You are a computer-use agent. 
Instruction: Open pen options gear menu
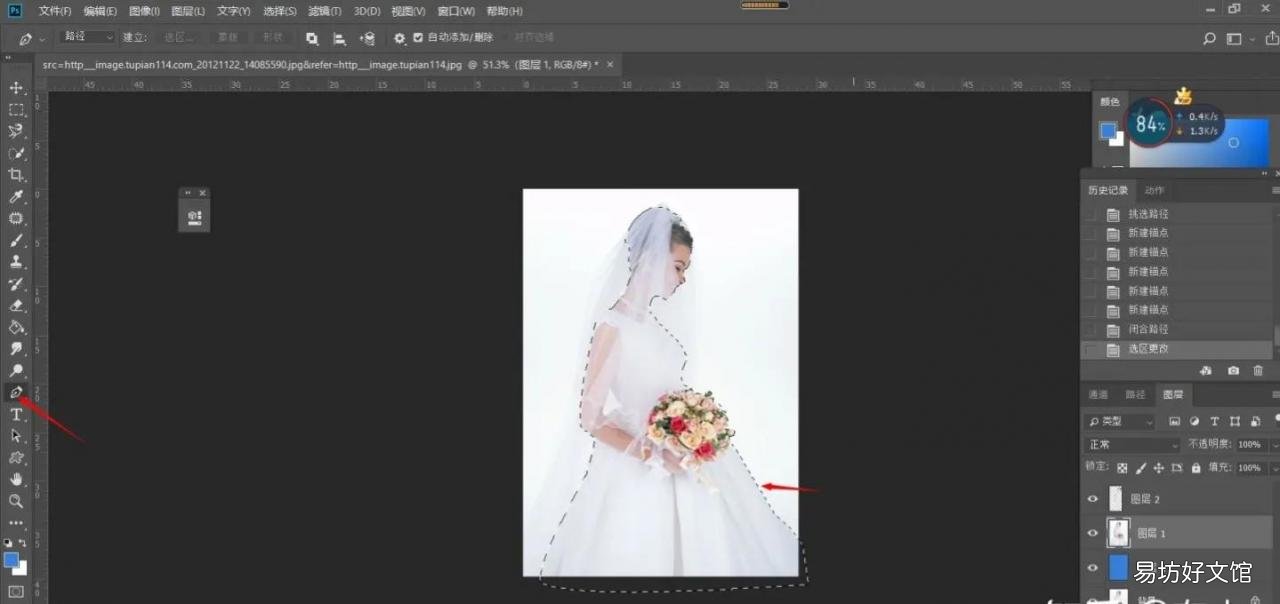399,38
